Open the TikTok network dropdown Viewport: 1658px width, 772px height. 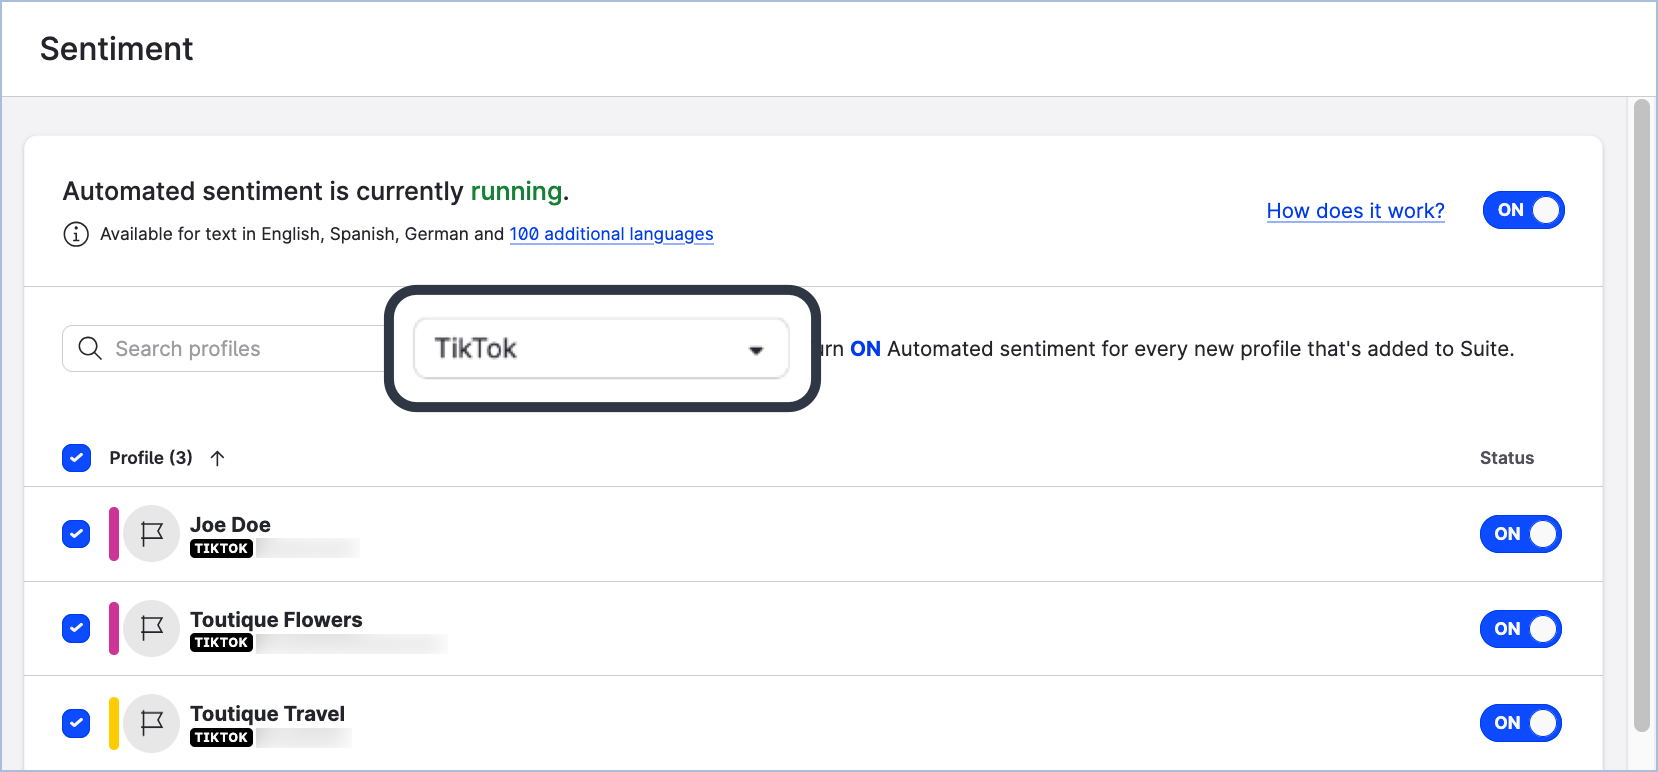click(x=600, y=348)
